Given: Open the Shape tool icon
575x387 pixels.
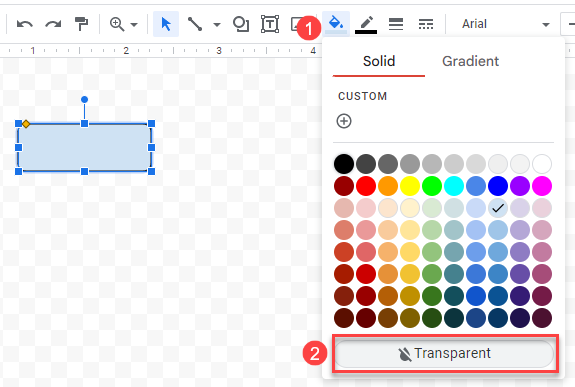Looking at the screenshot, I should (241, 24).
